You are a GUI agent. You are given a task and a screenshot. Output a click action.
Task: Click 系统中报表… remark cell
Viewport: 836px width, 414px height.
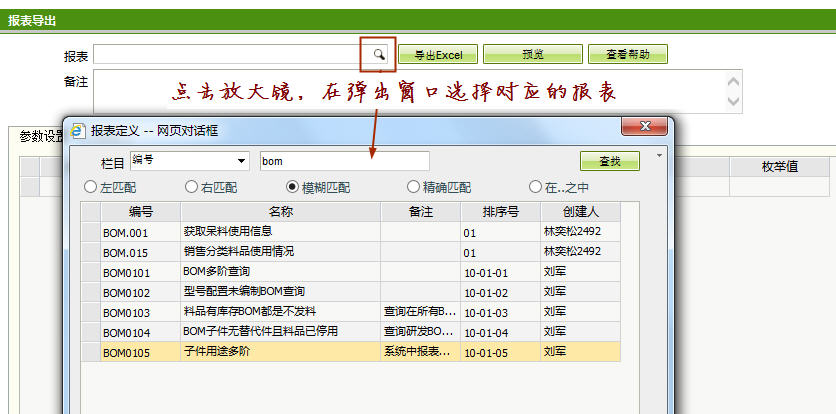click(x=421, y=352)
